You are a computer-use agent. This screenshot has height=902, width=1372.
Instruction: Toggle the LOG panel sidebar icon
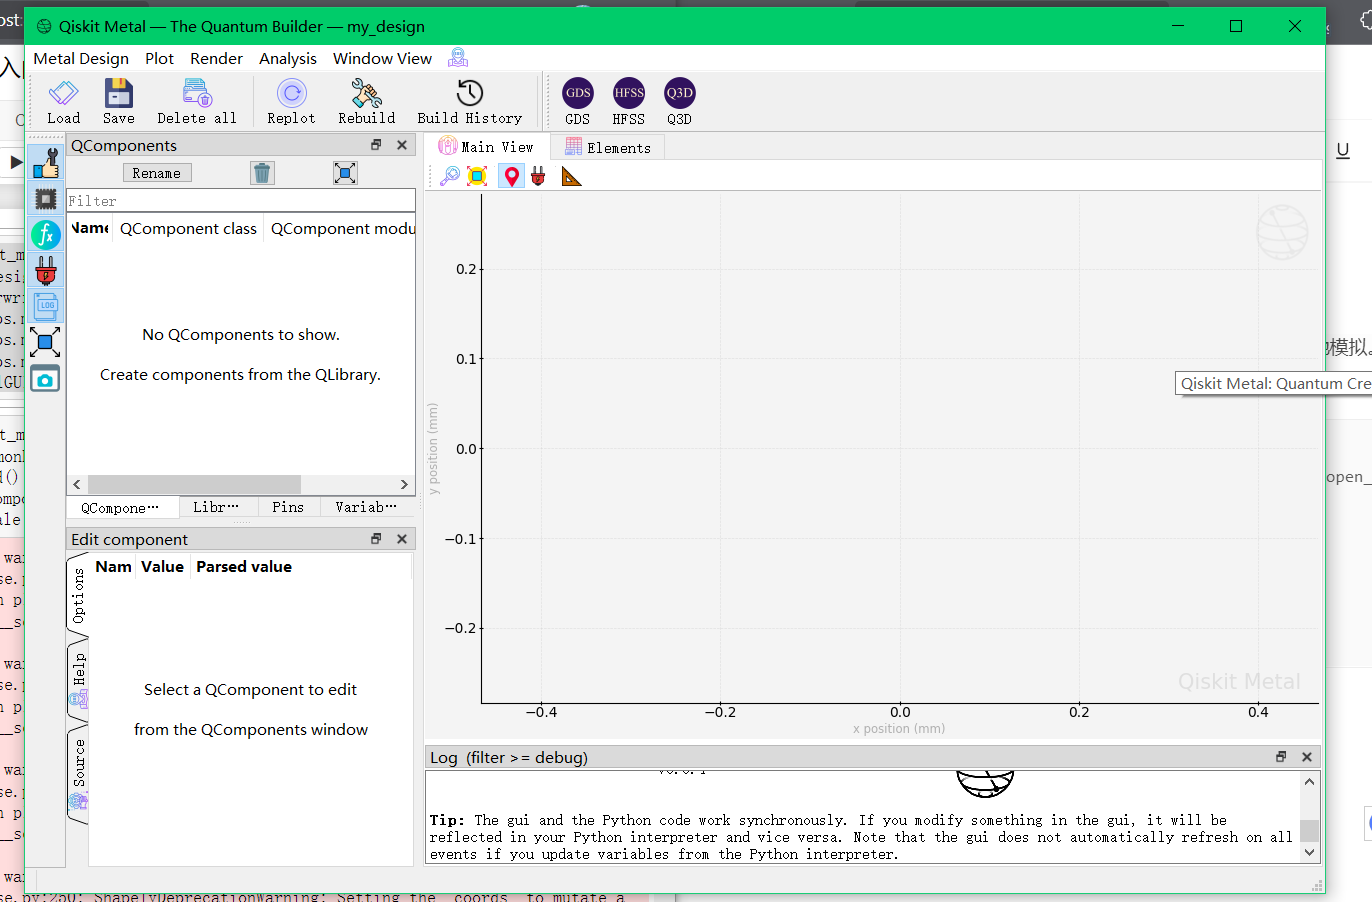click(45, 306)
